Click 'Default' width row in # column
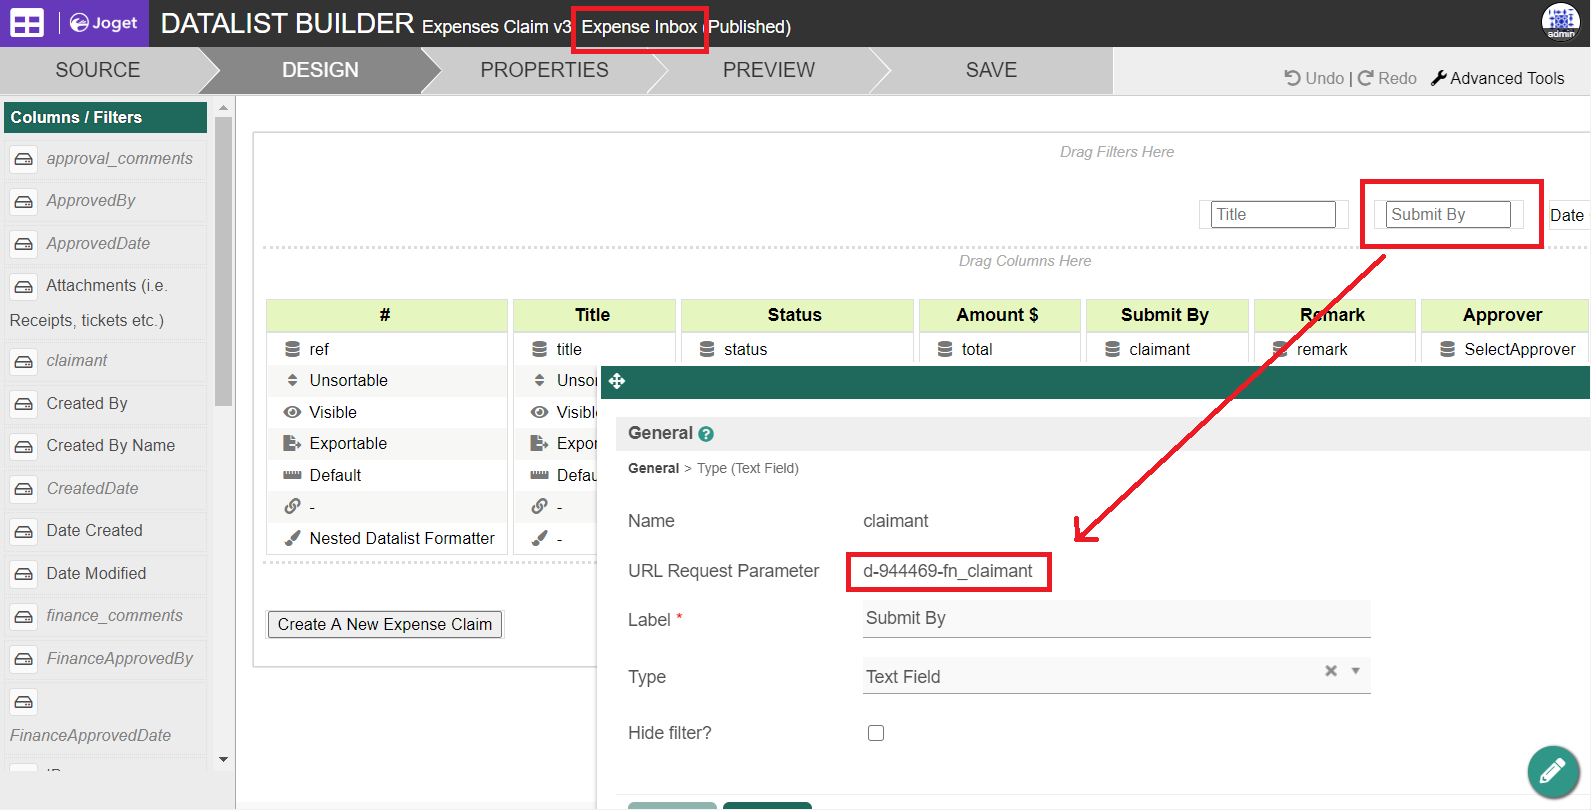The height and width of the screenshot is (810, 1591). [x=387, y=475]
